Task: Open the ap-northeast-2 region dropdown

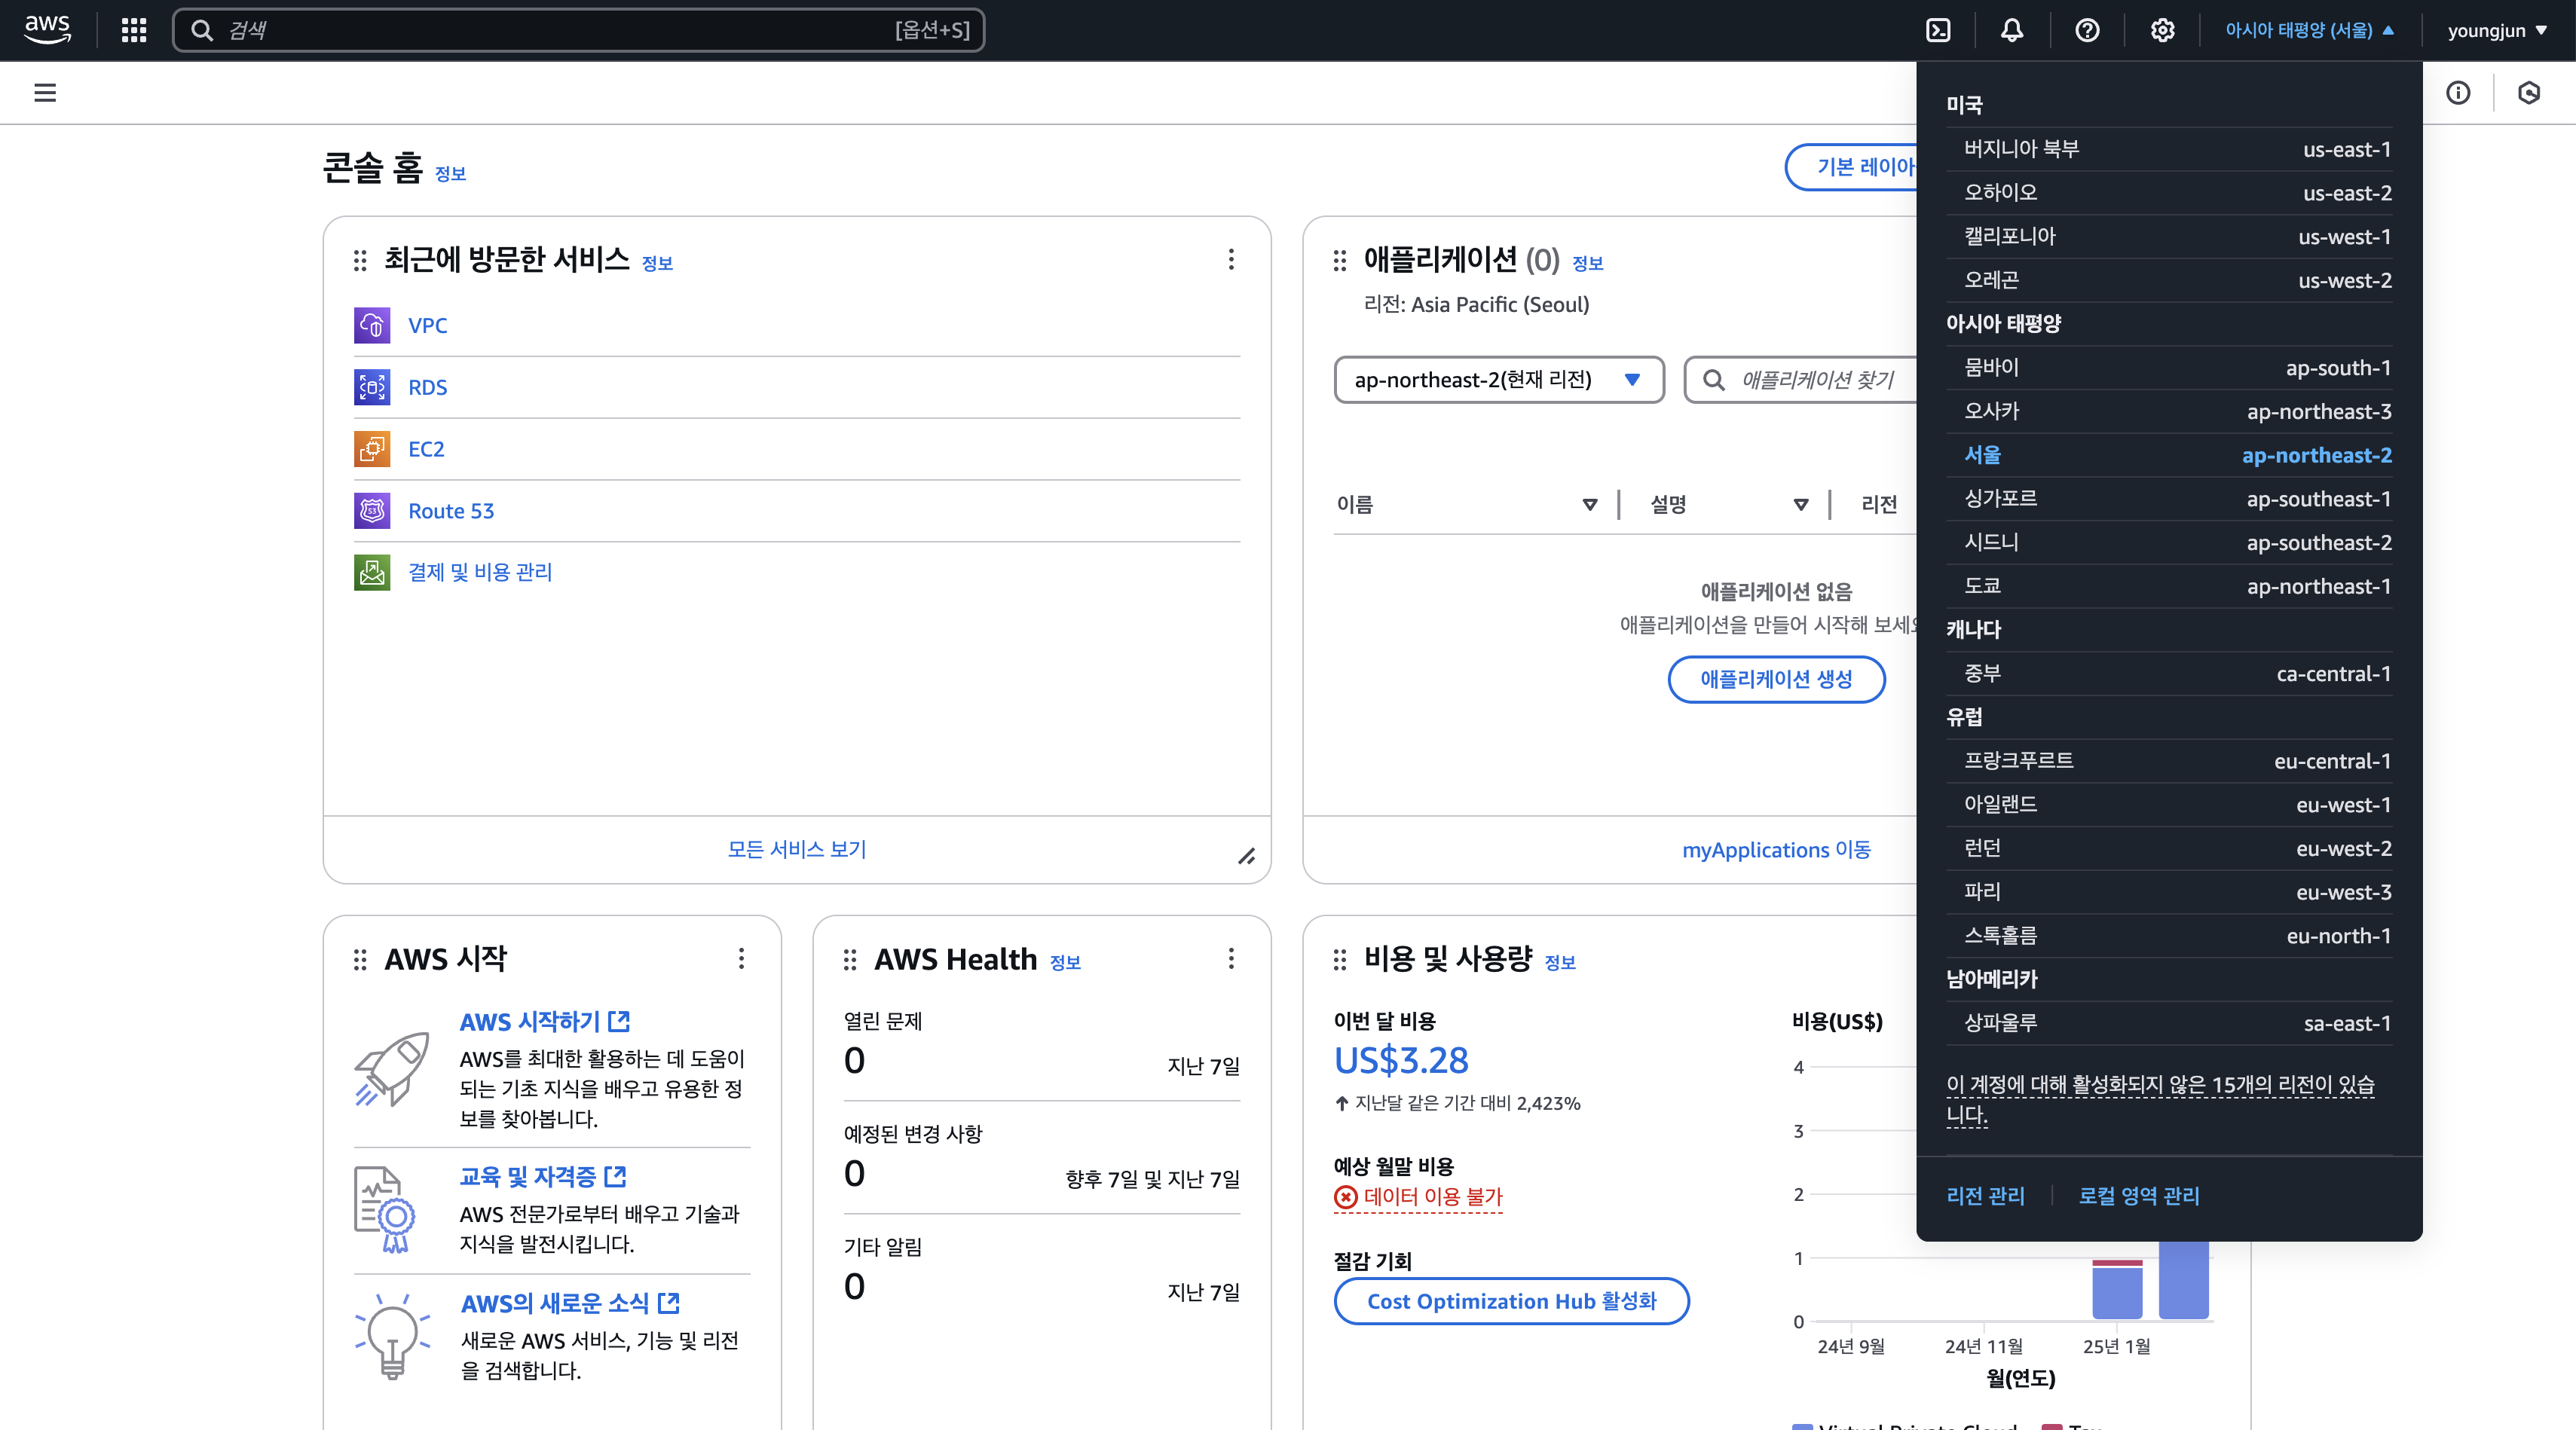Action: click(x=1498, y=380)
